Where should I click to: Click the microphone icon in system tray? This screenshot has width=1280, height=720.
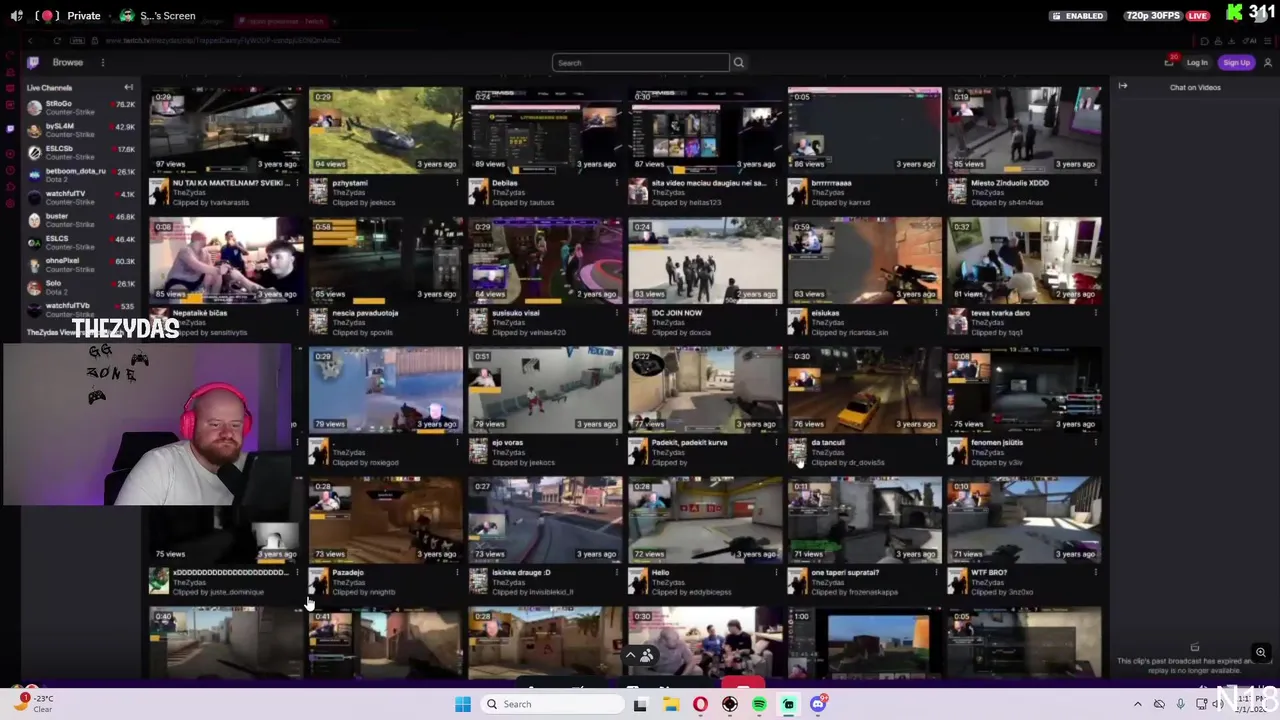tap(1180, 704)
